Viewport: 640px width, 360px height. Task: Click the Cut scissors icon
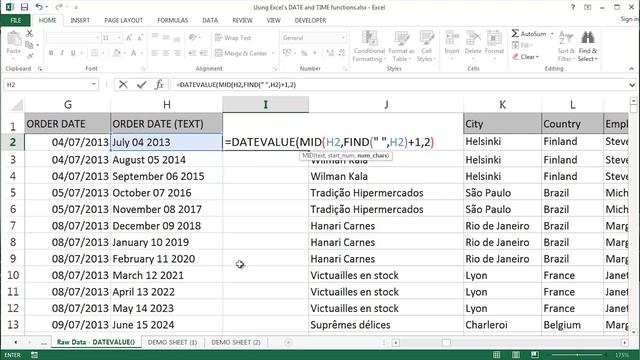coord(29,33)
